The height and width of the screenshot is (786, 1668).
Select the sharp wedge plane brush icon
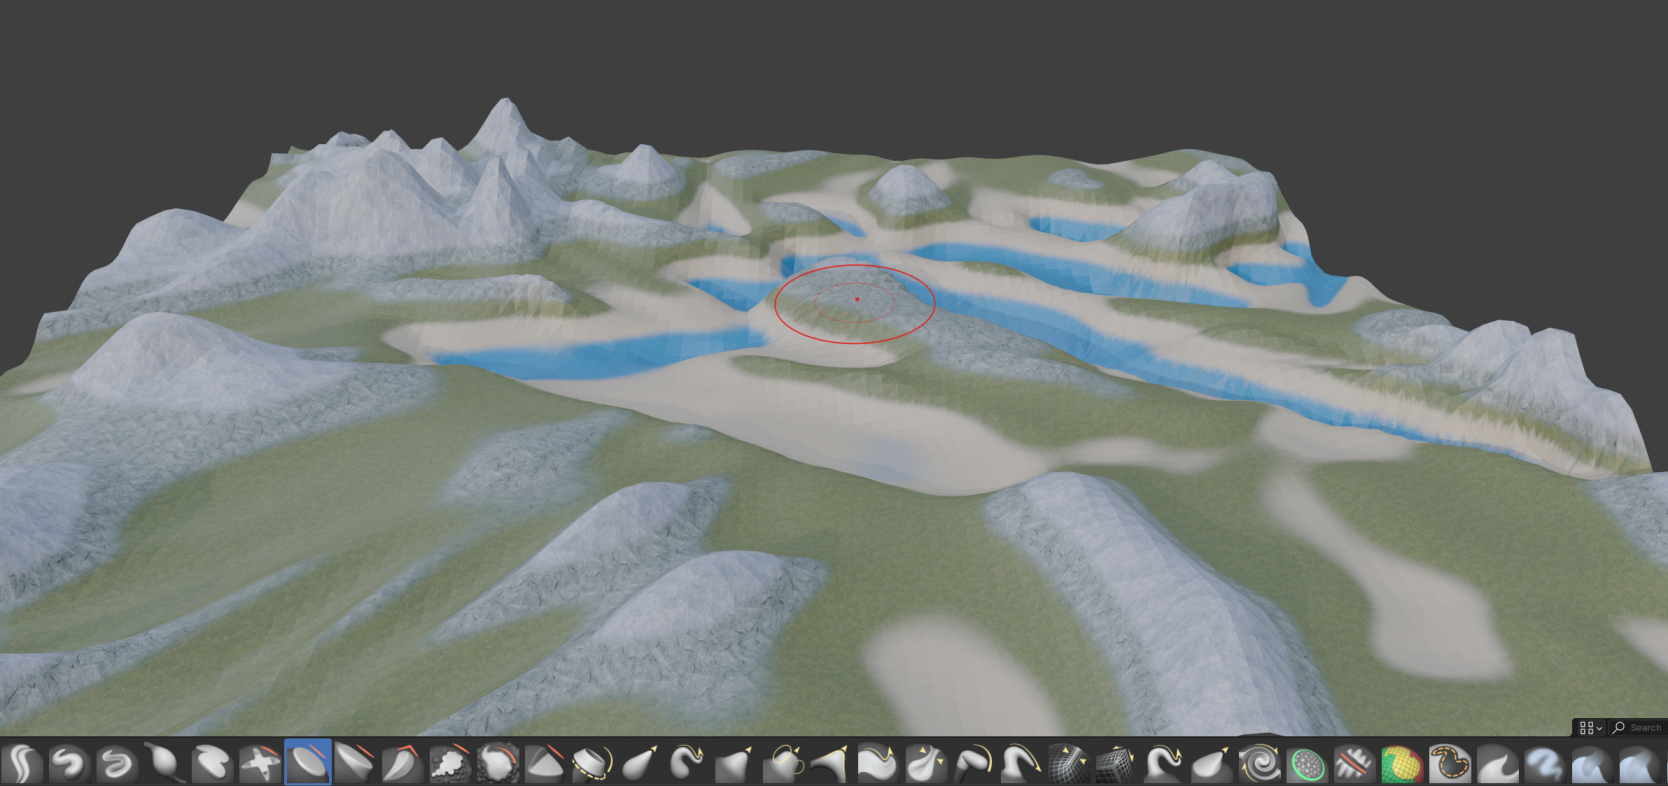click(545, 763)
